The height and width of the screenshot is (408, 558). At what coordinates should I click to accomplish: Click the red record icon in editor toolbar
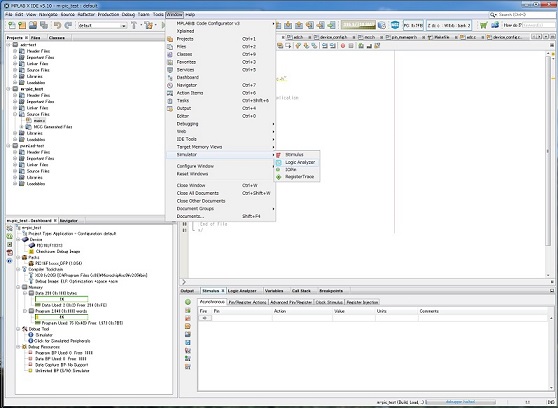tap(343, 46)
